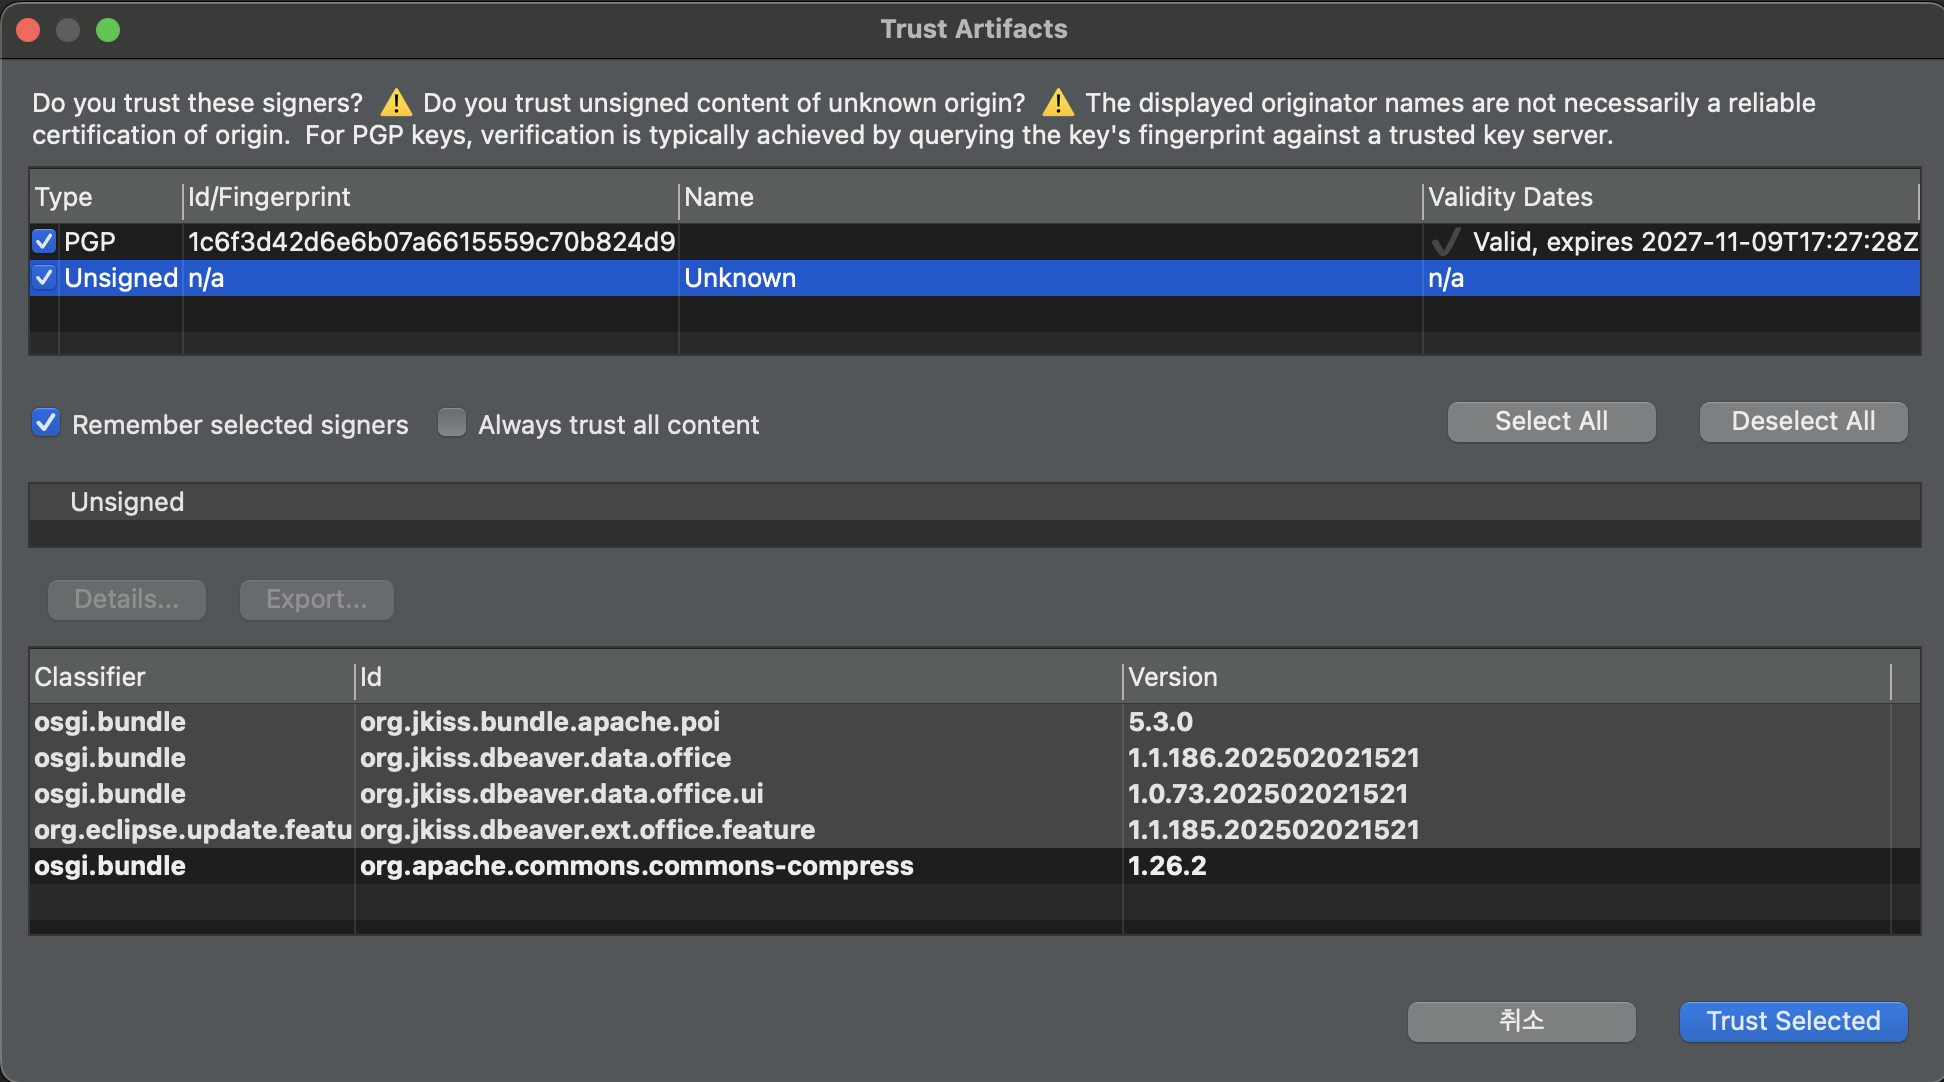
Task: Click the validity checkmark icon in PGP row
Action: 1446,242
